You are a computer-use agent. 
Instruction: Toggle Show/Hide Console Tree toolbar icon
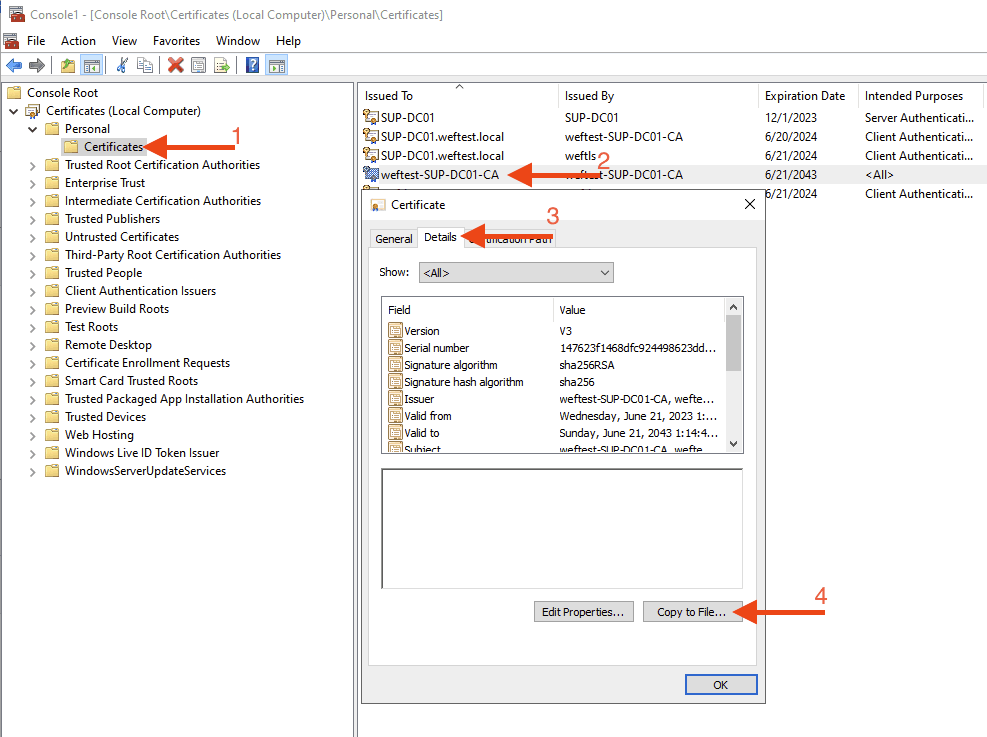92,65
